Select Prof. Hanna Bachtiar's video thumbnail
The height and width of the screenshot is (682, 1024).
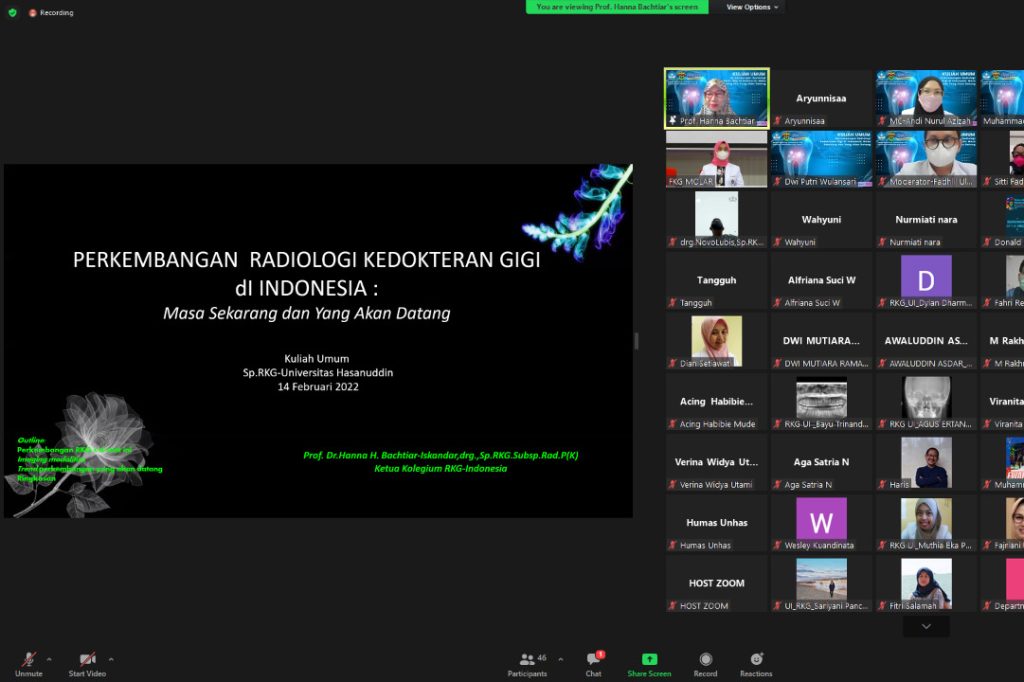[716, 97]
